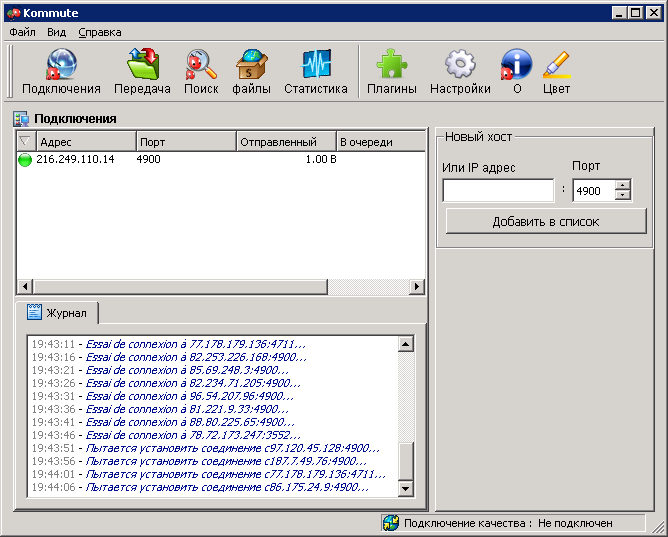Image resolution: width=668 pixels, height=537 pixels.
Task: Select the Журнал tab
Action: coord(57,313)
